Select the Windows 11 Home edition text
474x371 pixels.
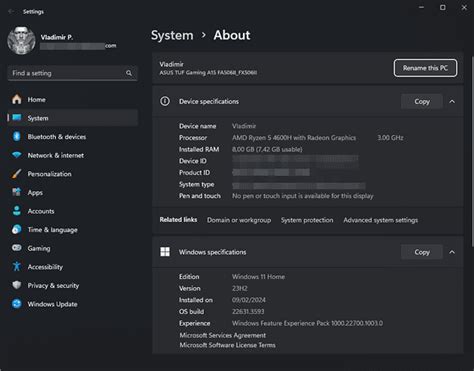(258, 277)
